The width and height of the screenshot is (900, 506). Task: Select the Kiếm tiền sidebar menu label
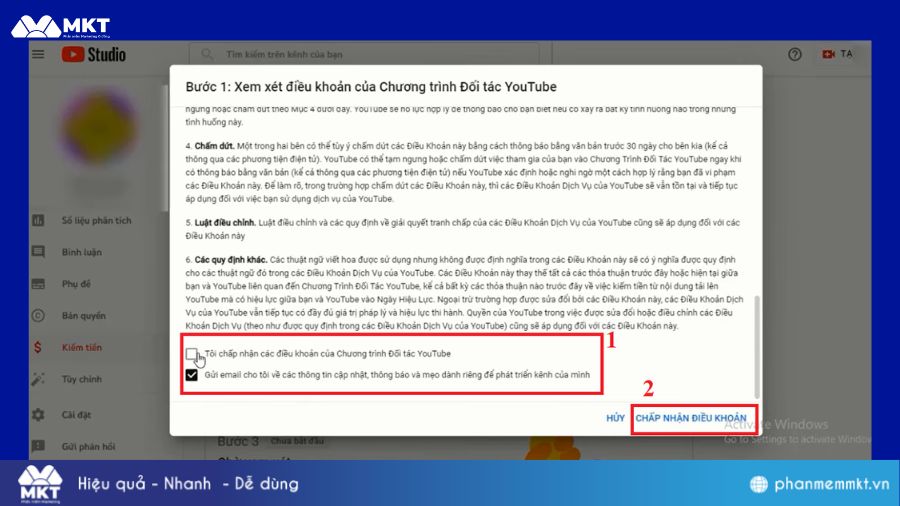[x=84, y=347]
